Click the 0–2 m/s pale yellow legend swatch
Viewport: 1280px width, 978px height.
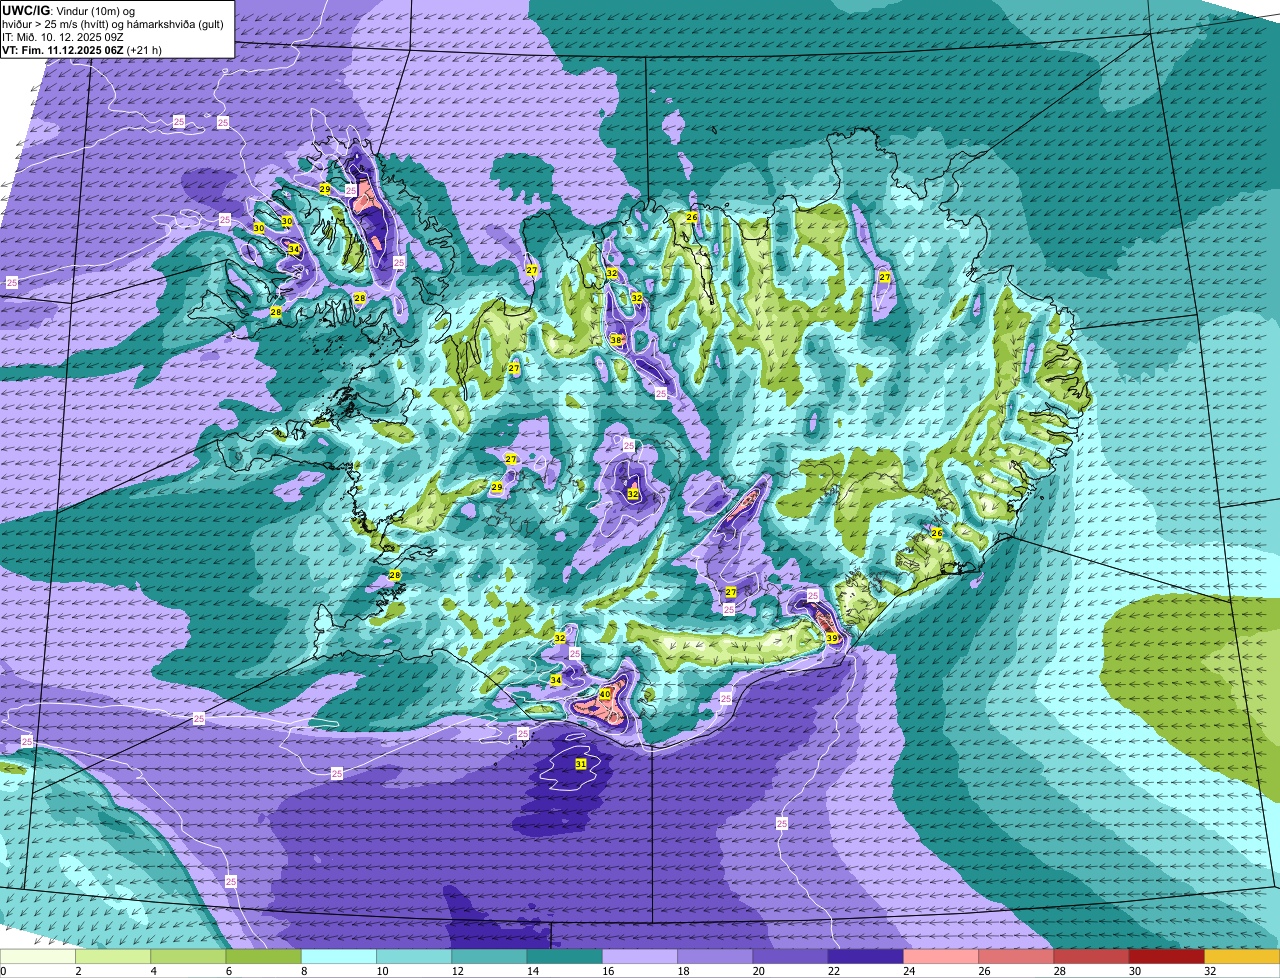(x=38, y=956)
